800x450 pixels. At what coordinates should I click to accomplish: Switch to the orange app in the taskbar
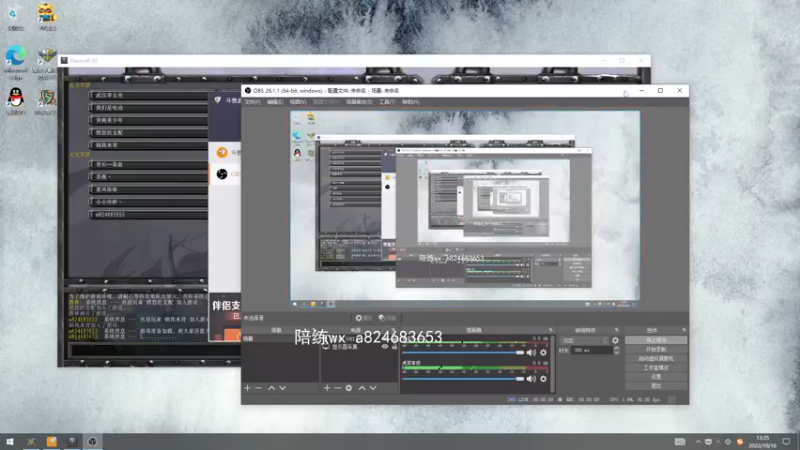click(x=52, y=441)
